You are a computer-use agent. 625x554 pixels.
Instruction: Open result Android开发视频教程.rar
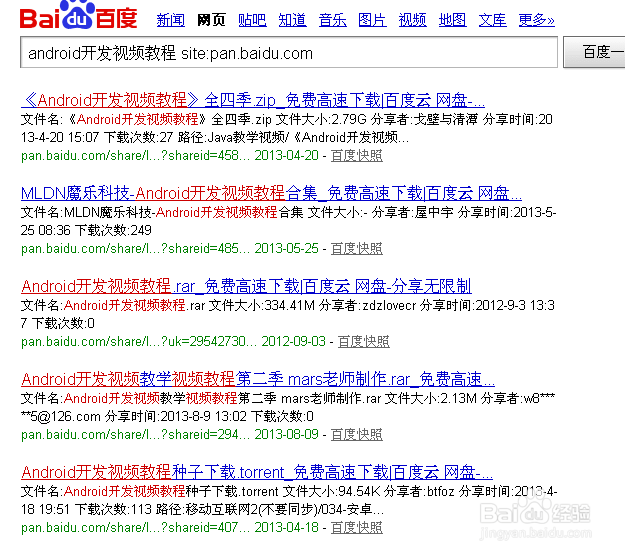pyautogui.click(x=246, y=286)
